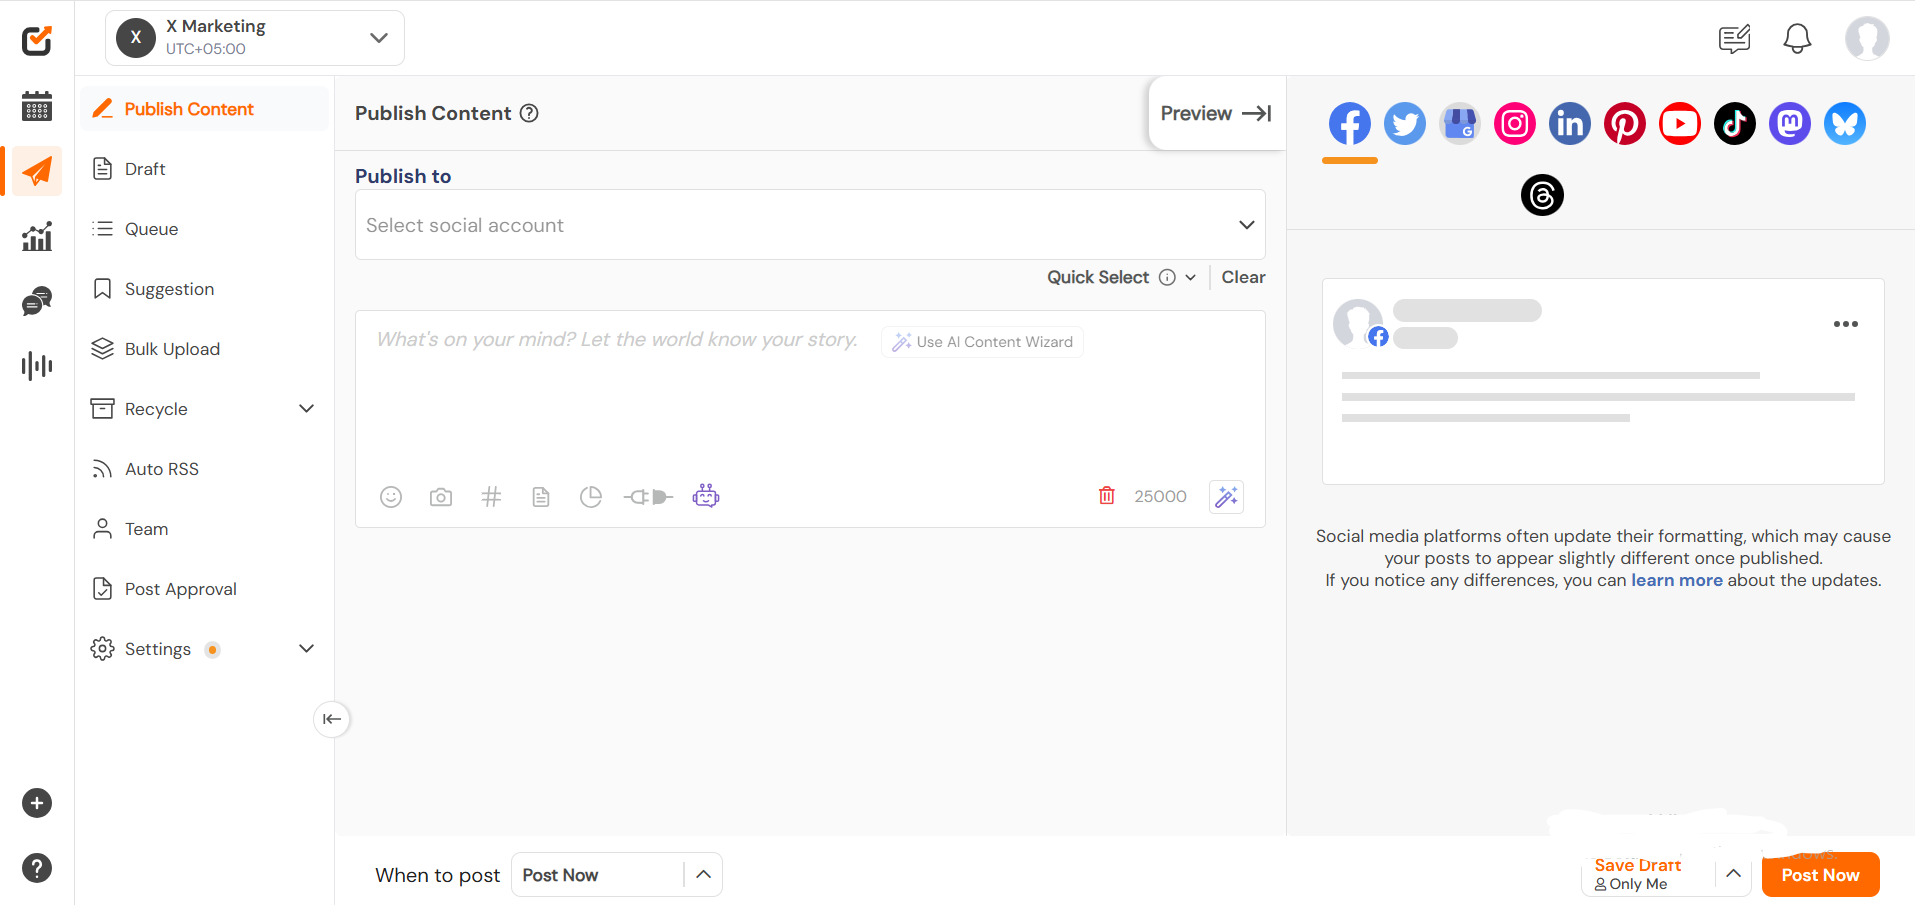Select the Pinterest preview icon
1915x905 pixels.
pyautogui.click(x=1625, y=124)
